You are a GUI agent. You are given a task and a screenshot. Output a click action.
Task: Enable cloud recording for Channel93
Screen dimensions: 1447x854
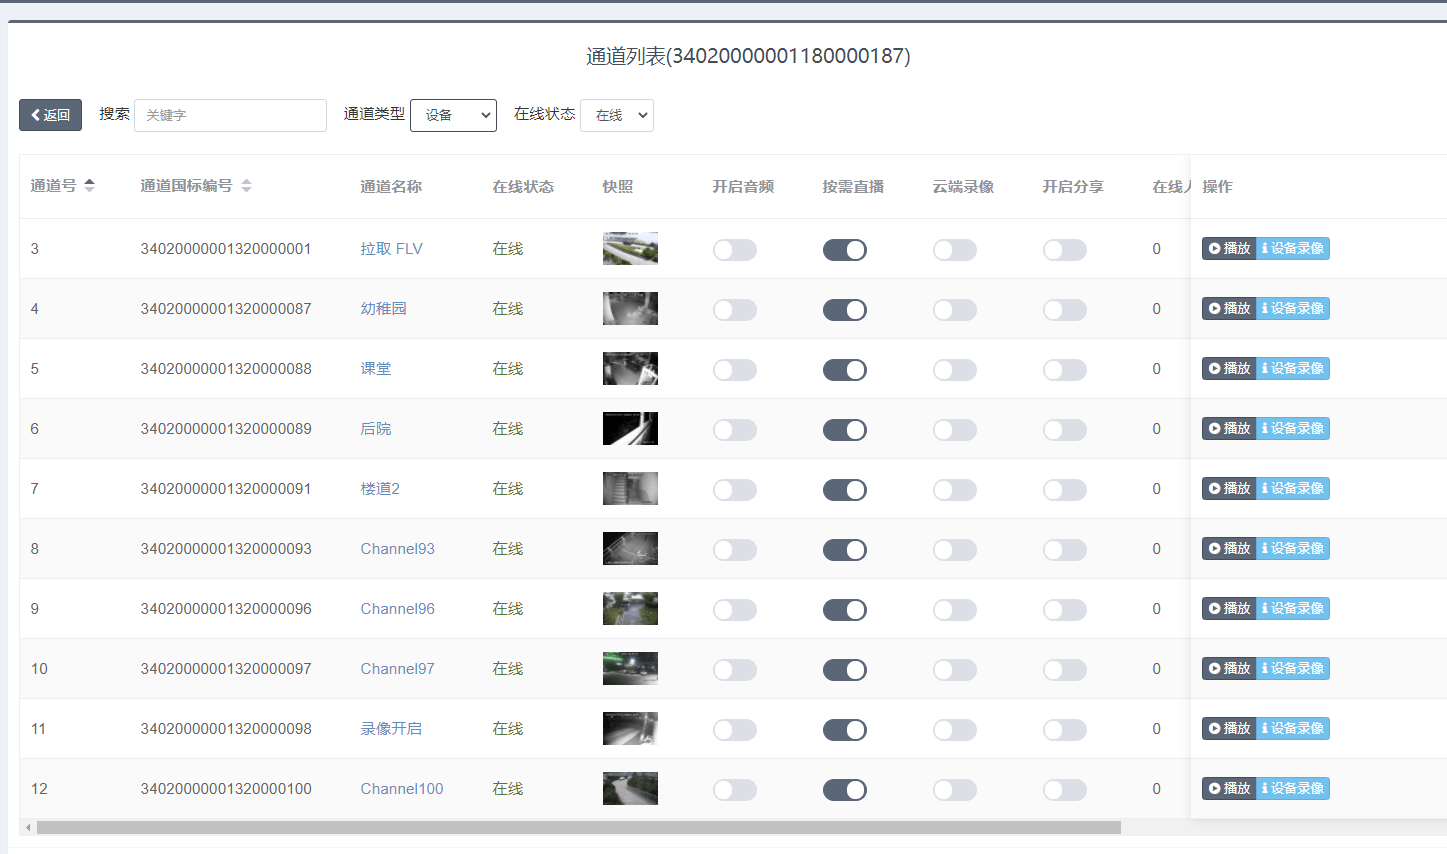tap(954, 550)
